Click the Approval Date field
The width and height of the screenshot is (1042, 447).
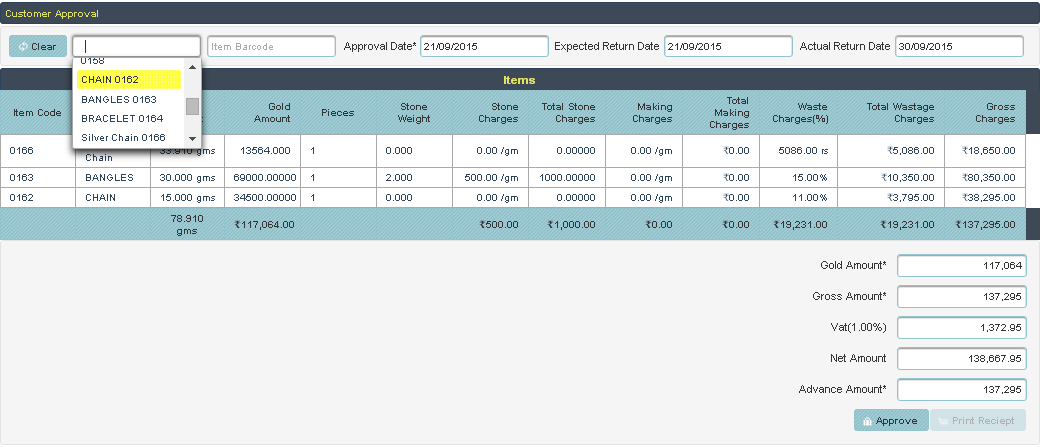[484, 47]
